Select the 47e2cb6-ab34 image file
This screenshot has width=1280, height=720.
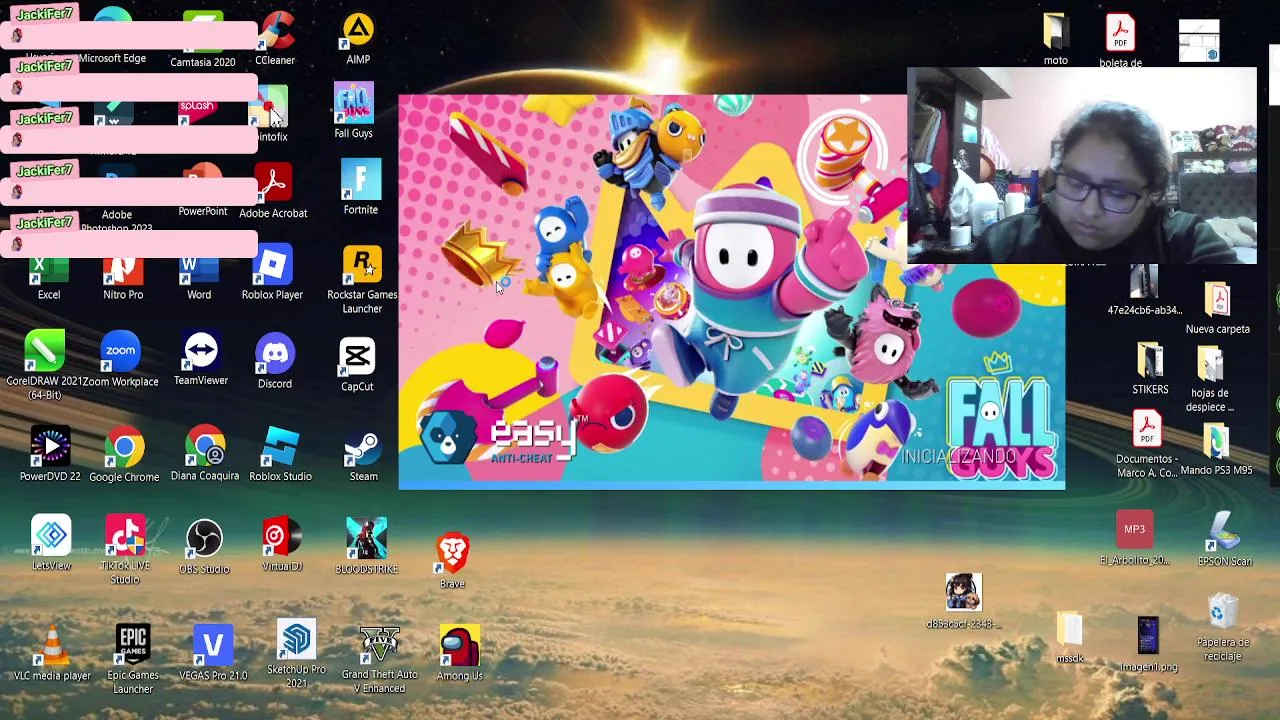[1144, 291]
